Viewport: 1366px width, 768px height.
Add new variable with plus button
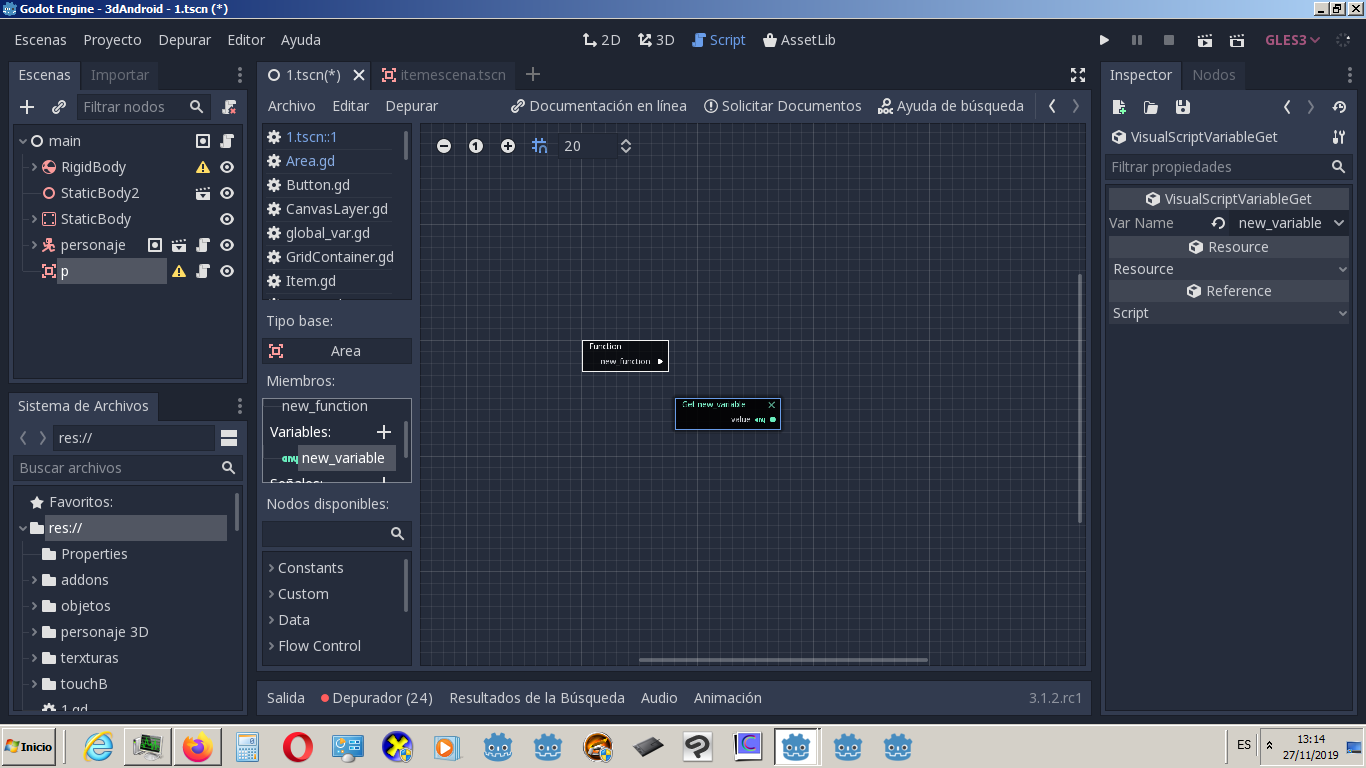click(x=384, y=432)
